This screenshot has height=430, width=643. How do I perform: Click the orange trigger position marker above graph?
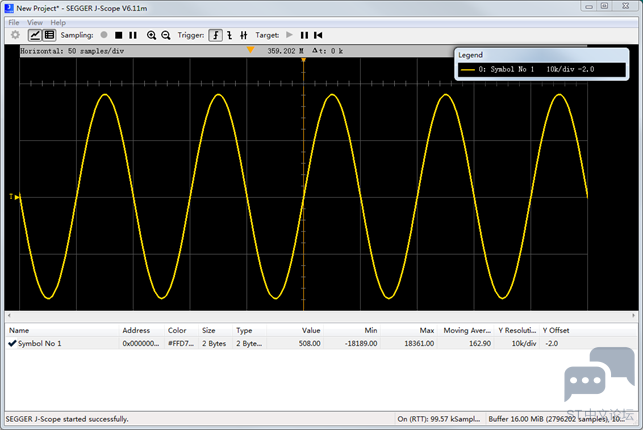251,50
